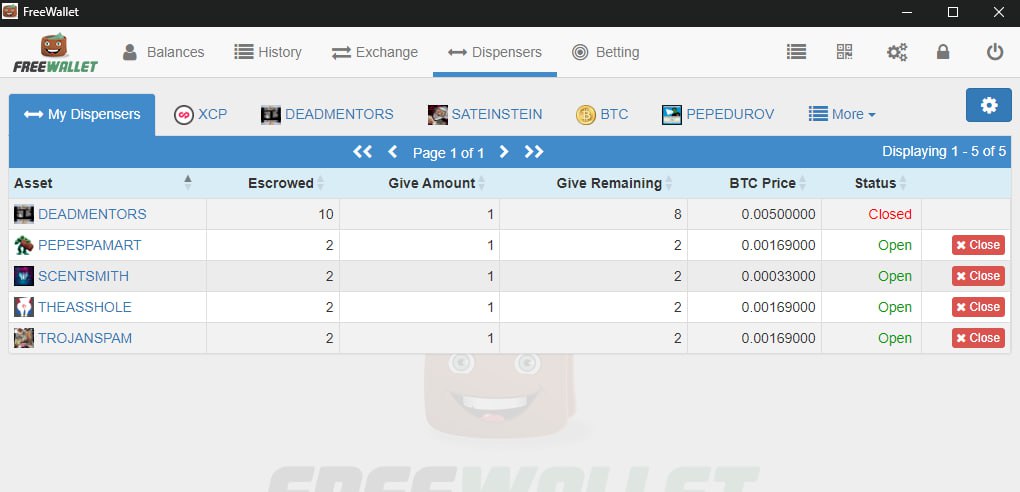Sort table by Give Remaining column
The width and height of the screenshot is (1020, 492).
593,184
